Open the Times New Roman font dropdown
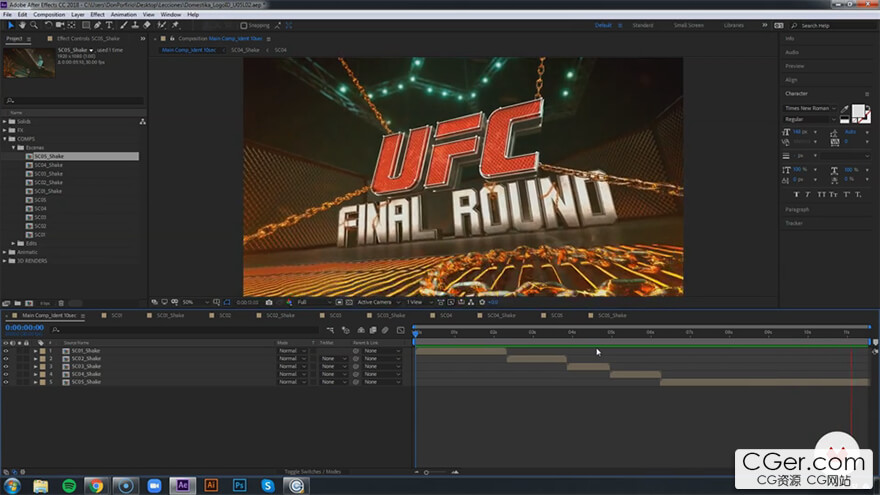Viewport: 880px width, 495px height. click(x=810, y=108)
